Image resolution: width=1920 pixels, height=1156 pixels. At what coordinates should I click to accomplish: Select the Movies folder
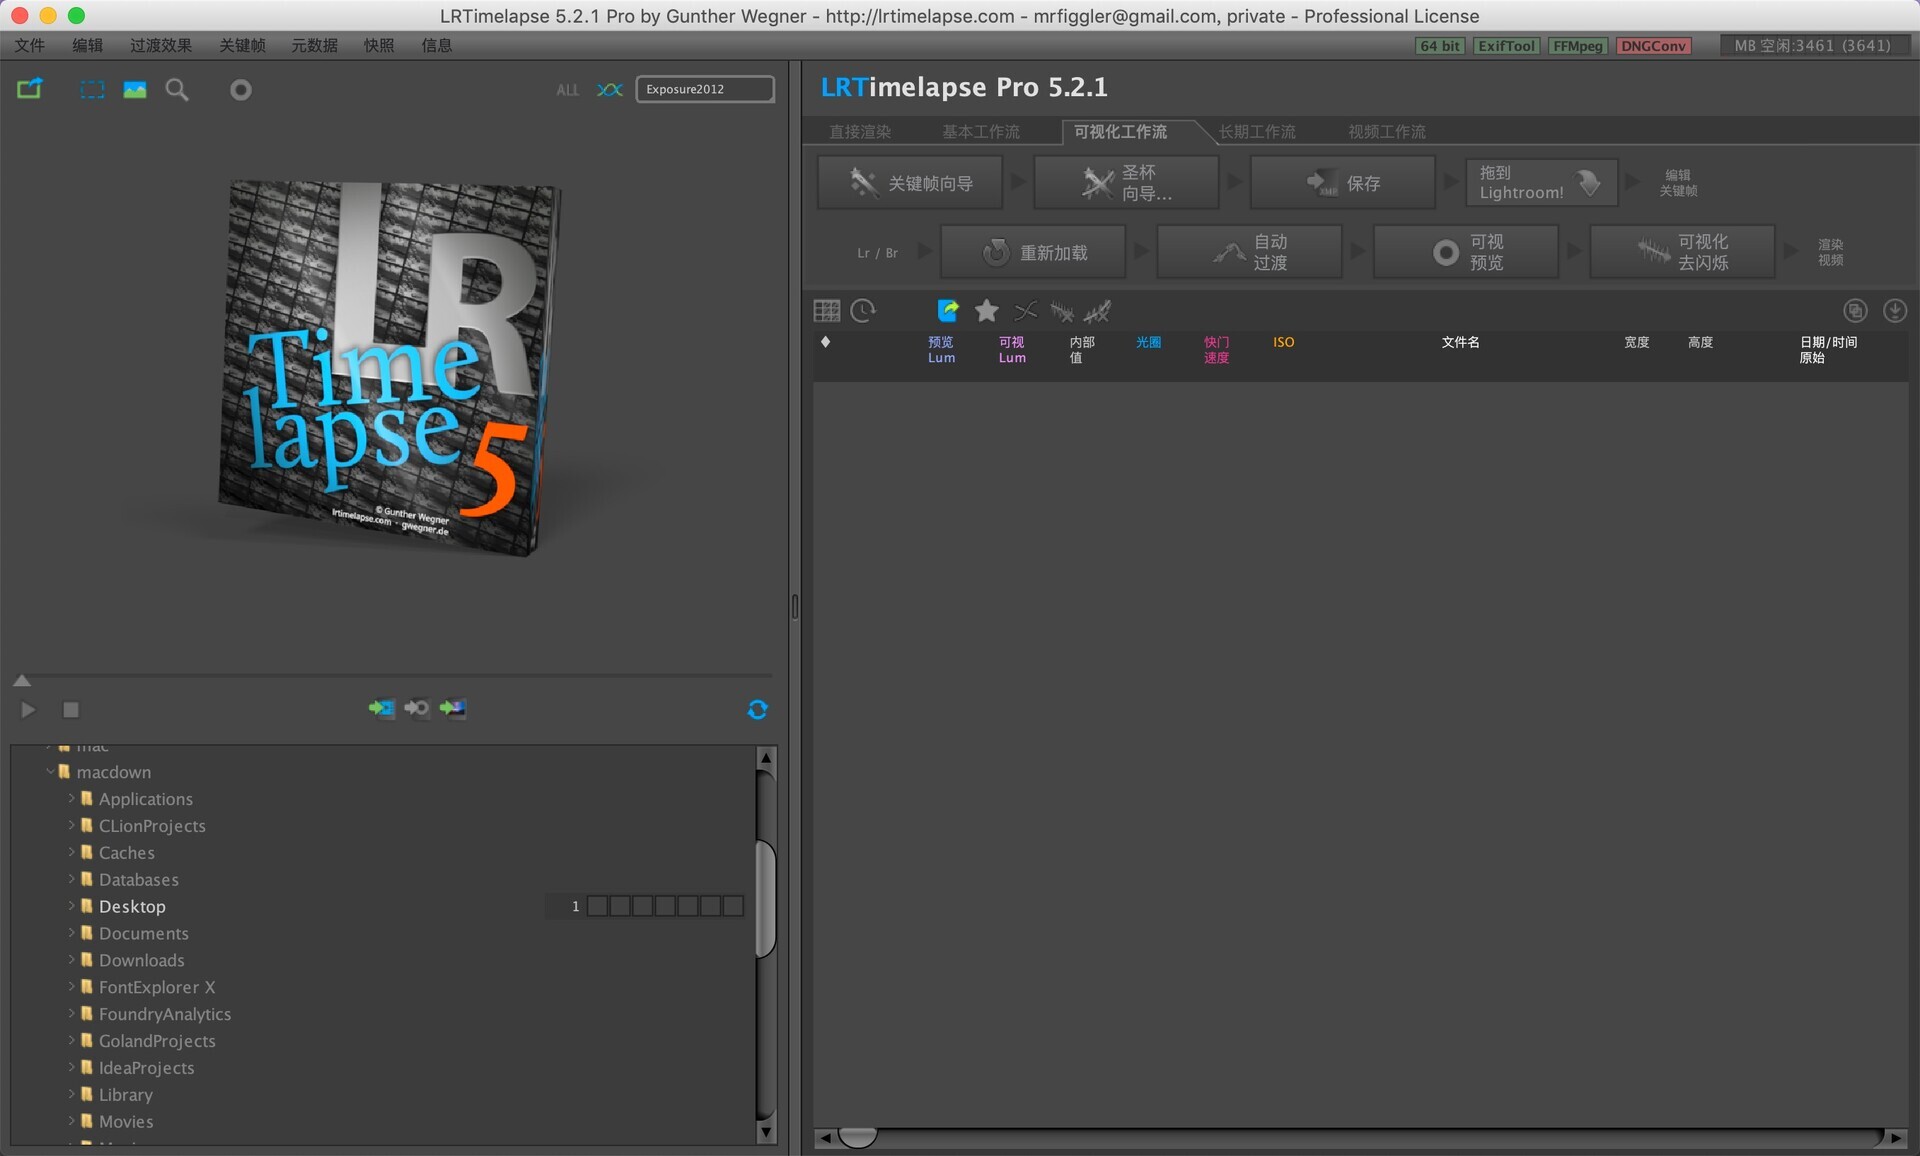coord(126,1122)
